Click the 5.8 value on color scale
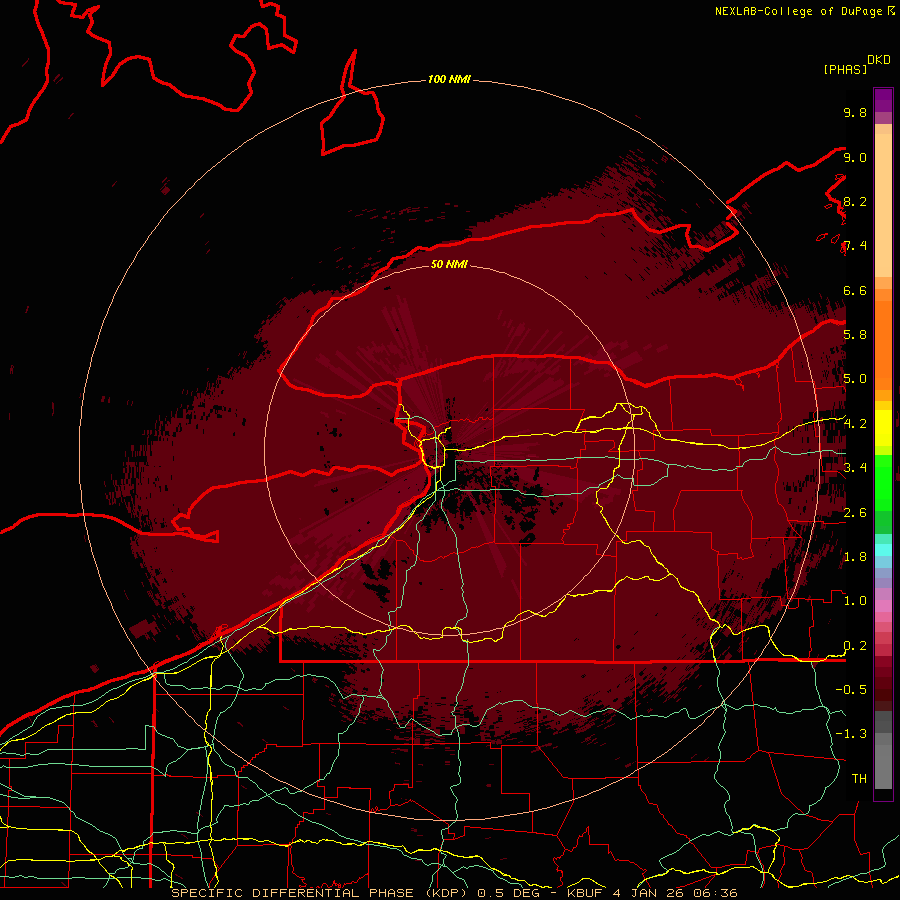 [x=855, y=335]
